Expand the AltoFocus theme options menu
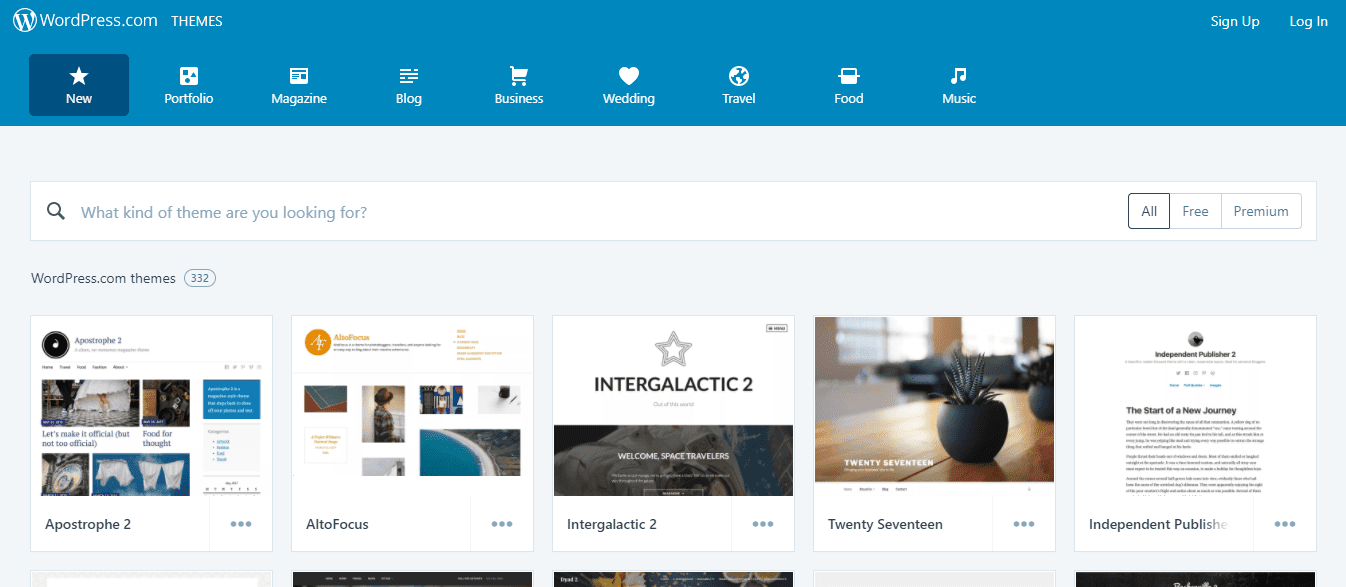This screenshot has width=1346, height=587. coord(502,524)
